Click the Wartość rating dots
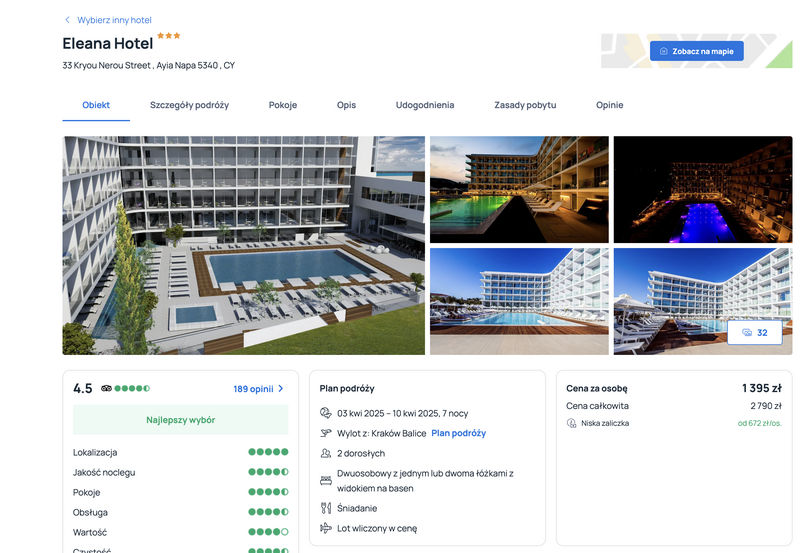This screenshot has width=800, height=553. (x=268, y=532)
